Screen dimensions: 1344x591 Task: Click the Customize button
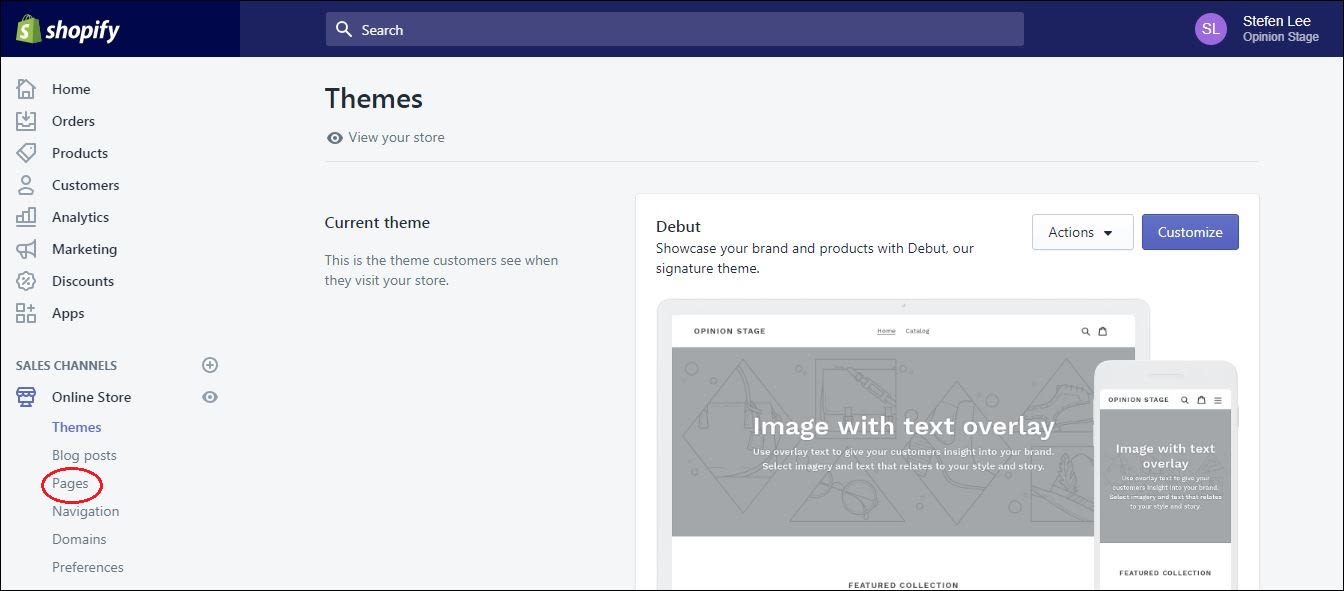tap(1190, 232)
